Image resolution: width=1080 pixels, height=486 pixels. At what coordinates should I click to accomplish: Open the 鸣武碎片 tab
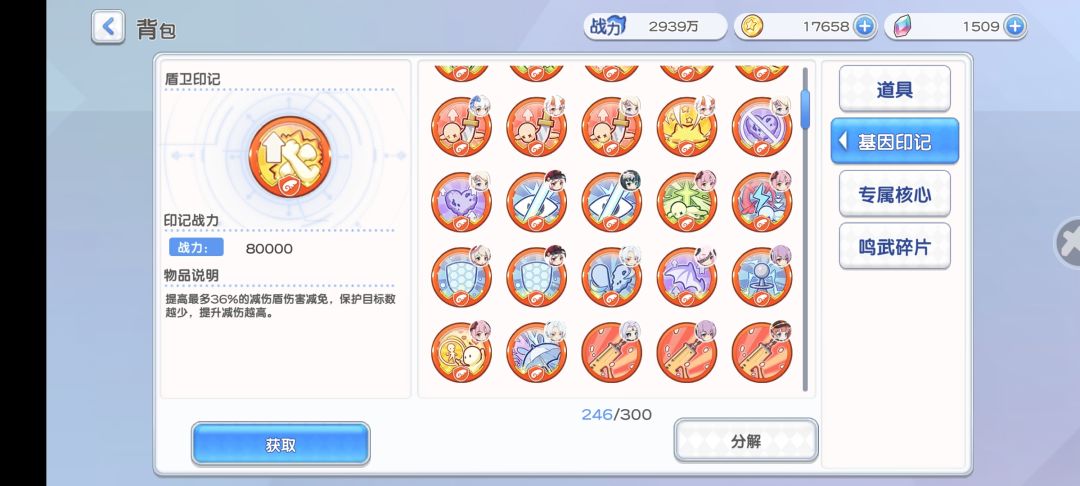(895, 246)
